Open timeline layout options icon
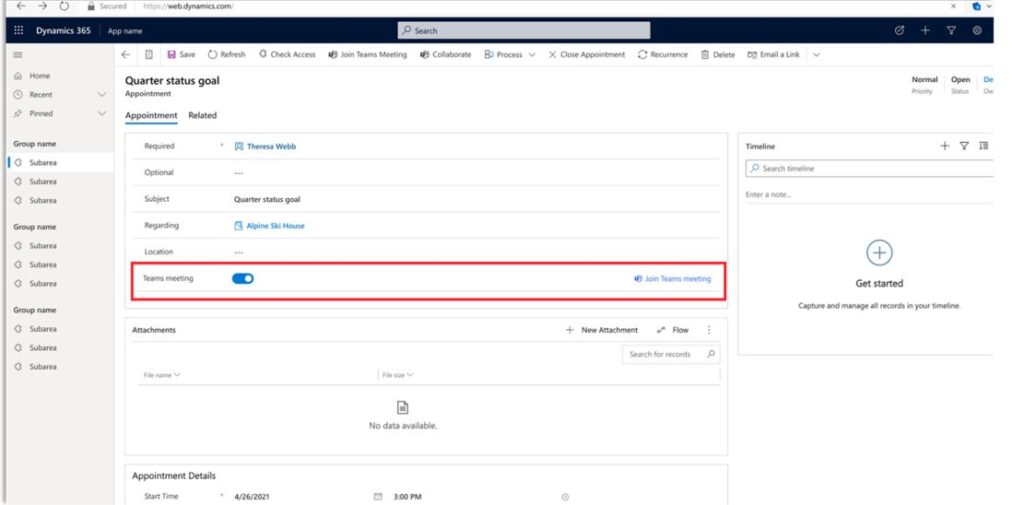This screenshot has width=1024, height=505. click(984, 146)
